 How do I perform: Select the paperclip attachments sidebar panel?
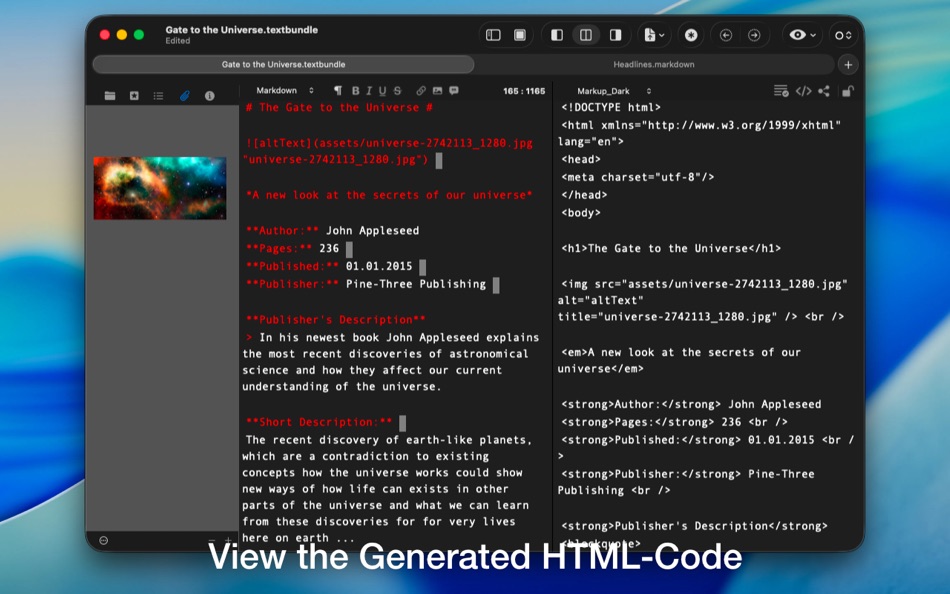tap(185, 96)
